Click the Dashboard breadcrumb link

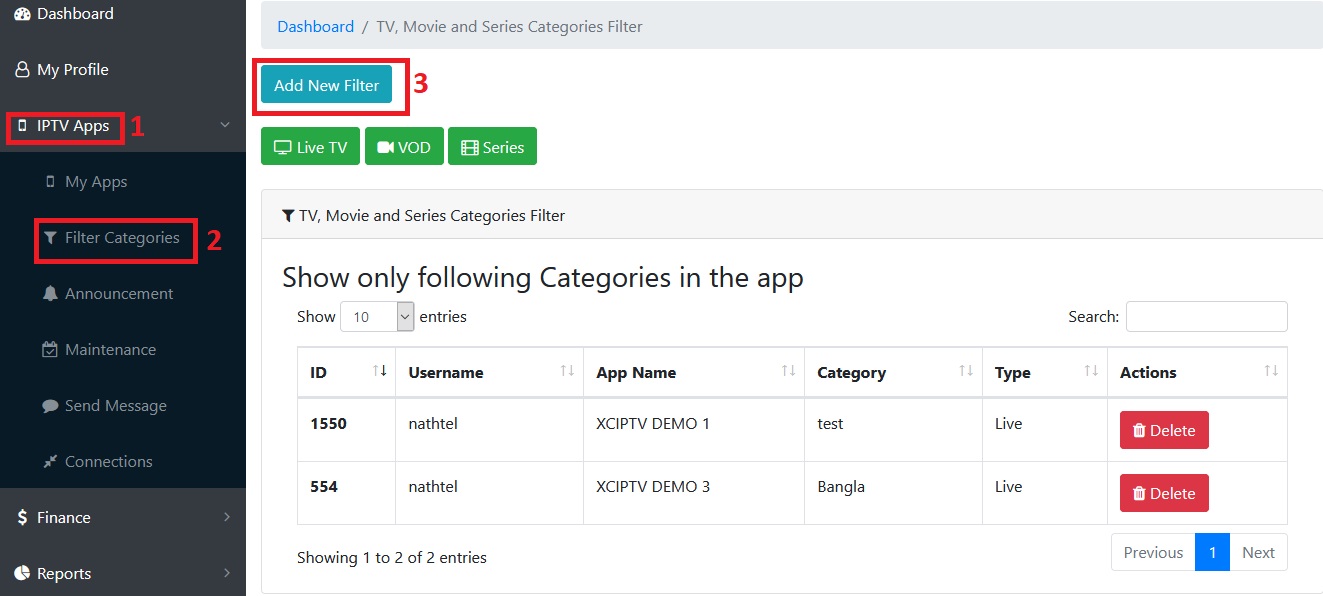(315, 27)
